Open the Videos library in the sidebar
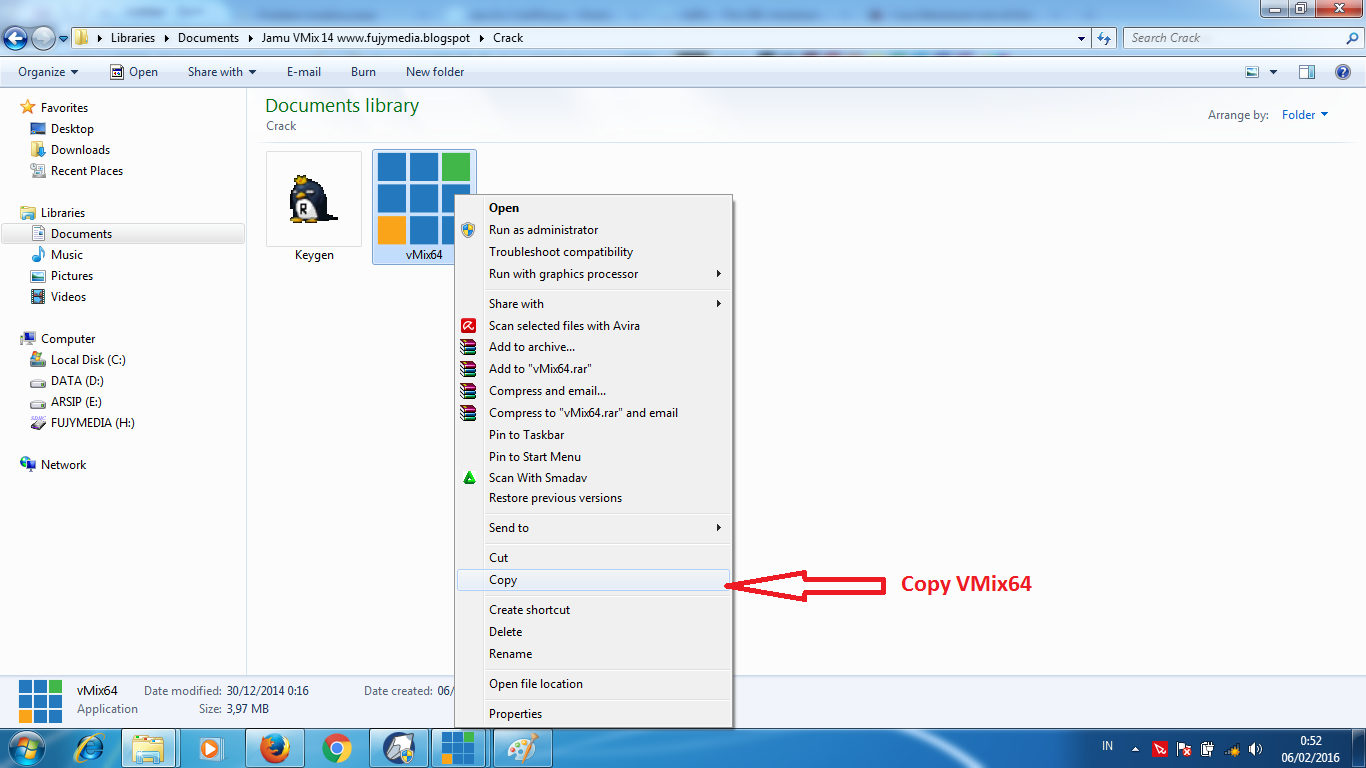This screenshot has width=1366, height=768. point(68,297)
